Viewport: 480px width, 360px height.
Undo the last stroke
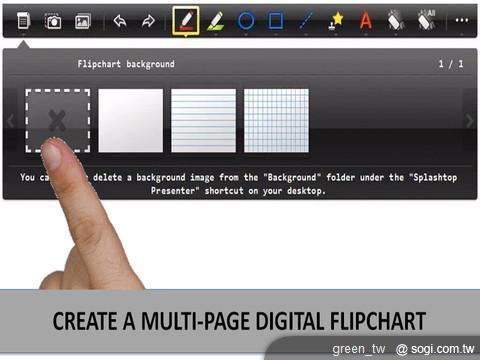point(120,21)
